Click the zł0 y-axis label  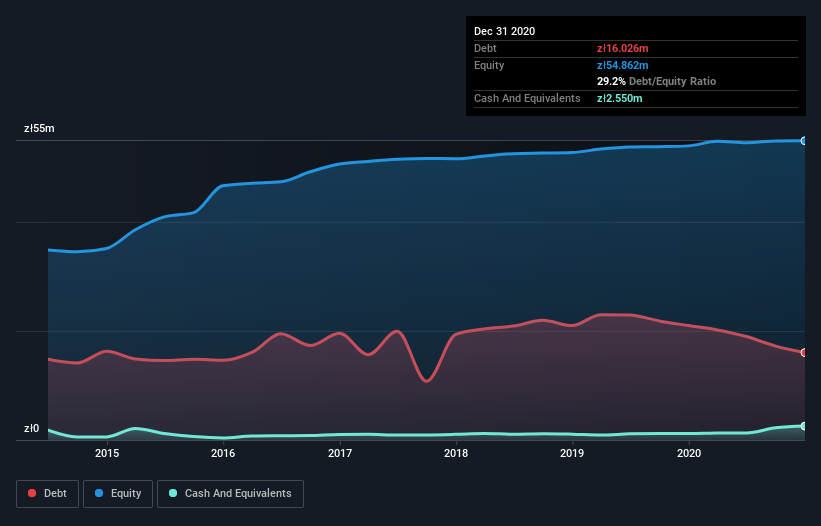31,428
